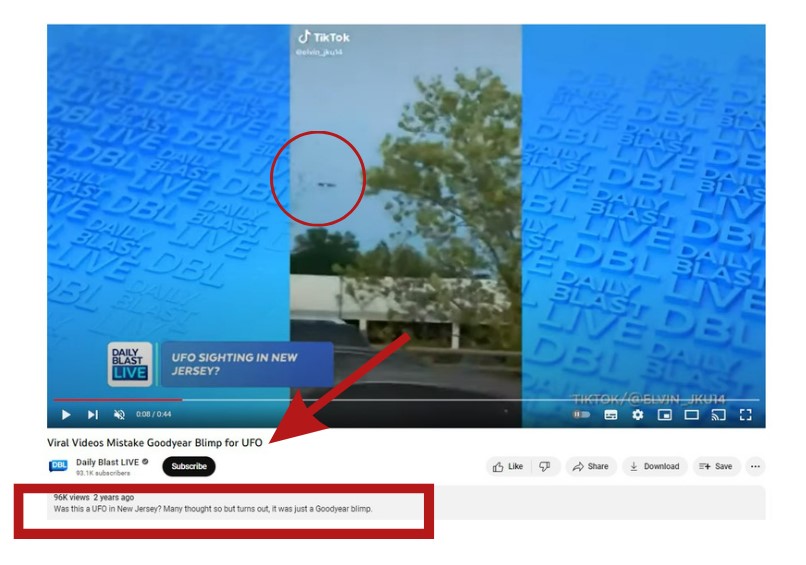Screen dimensions: 806x565
Task: Enable theater mode view
Action: (691, 414)
